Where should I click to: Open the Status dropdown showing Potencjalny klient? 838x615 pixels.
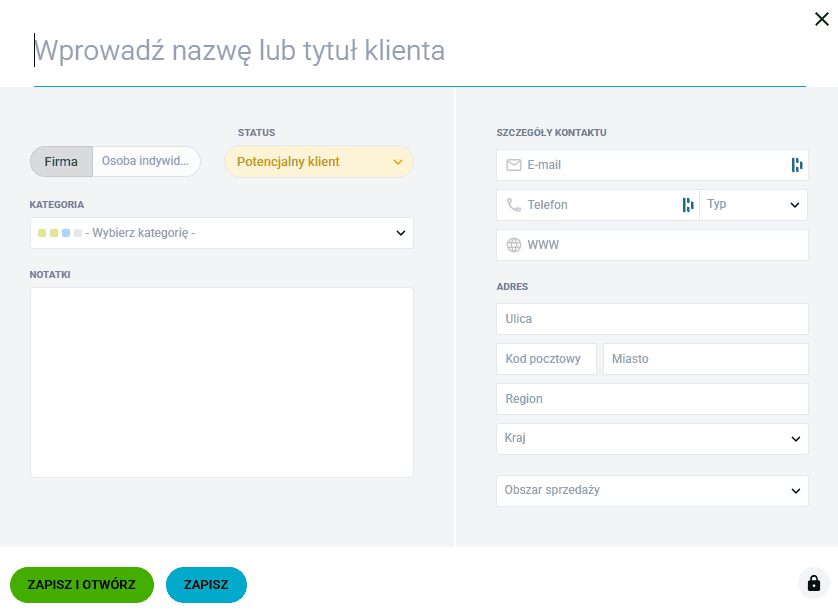318,161
